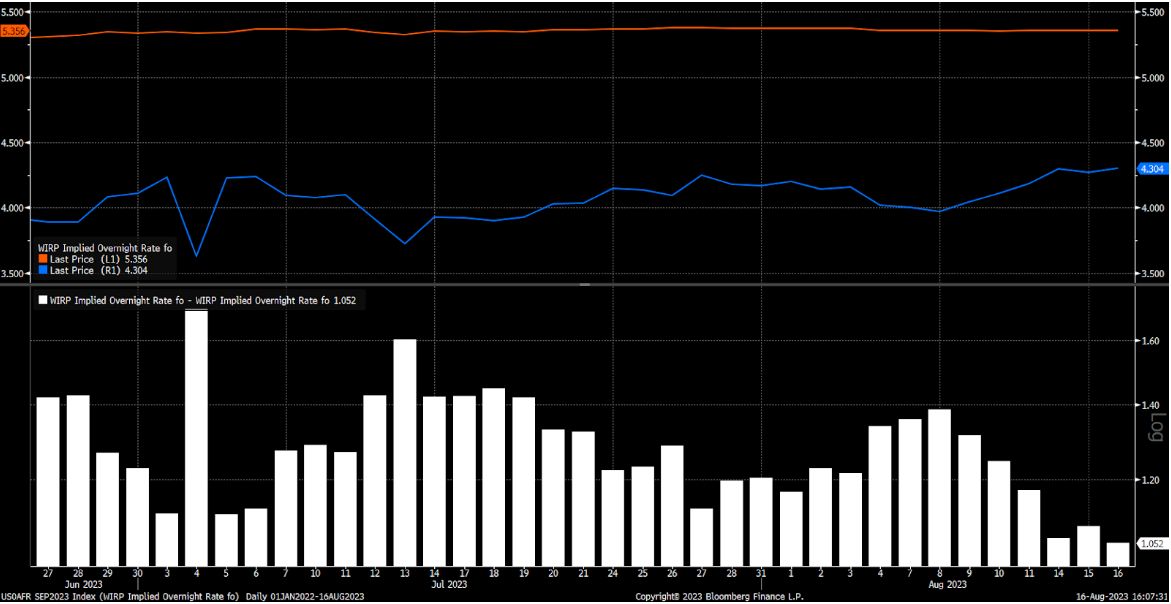The height and width of the screenshot is (604, 1171).
Task: Click the Log scale label on right axis
Action: click(x=1157, y=428)
